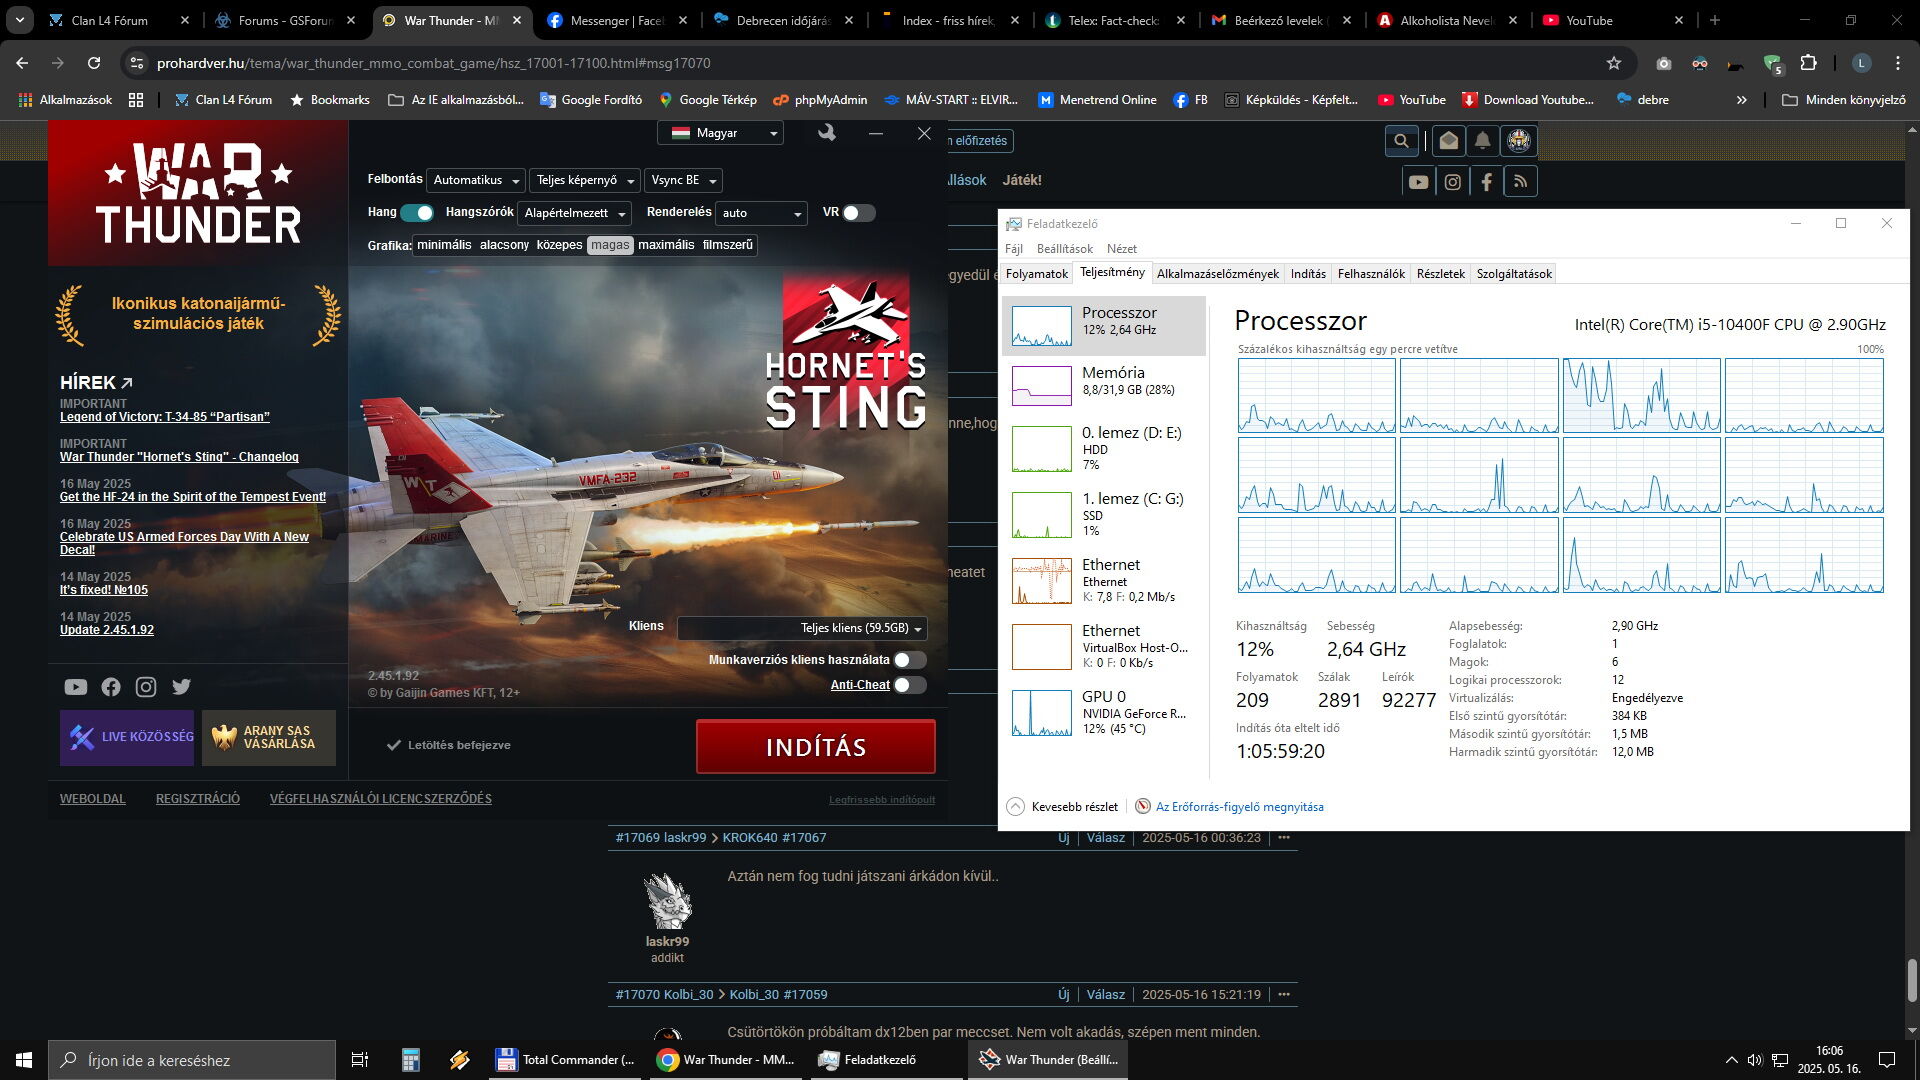Viewport: 1920px width, 1080px height.
Task: Open the Chrome three-dot menu
Action: click(x=1898, y=63)
